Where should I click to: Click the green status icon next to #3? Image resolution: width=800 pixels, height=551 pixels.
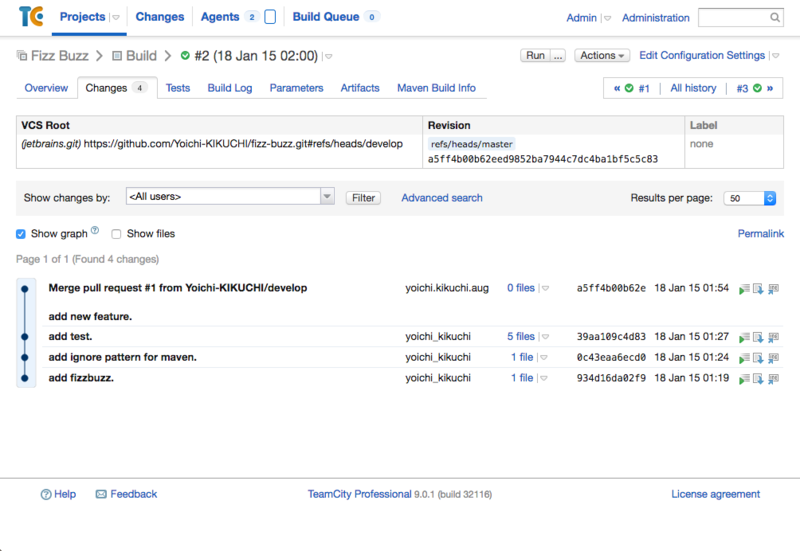point(757,88)
